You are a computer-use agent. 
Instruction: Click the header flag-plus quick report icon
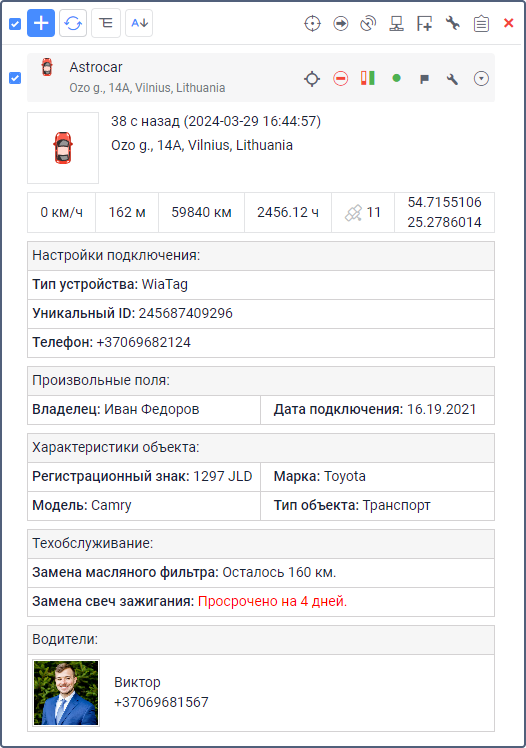pyautogui.click(x=424, y=23)
